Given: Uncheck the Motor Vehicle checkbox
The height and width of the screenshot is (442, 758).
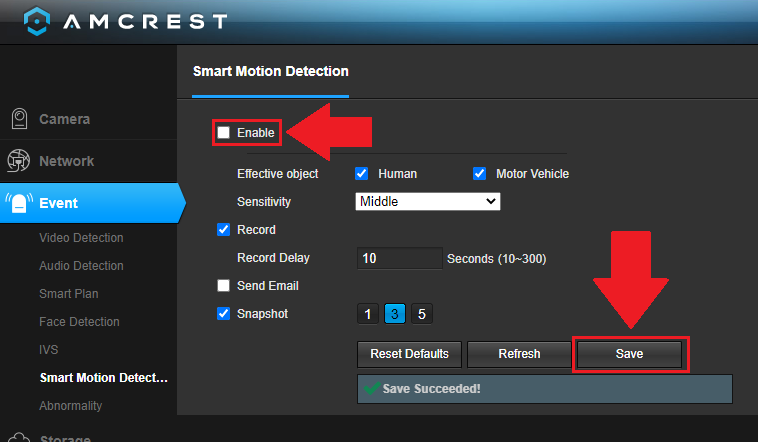Looking at the screenshot, I should pyautogui.click(x=480, y=174).
